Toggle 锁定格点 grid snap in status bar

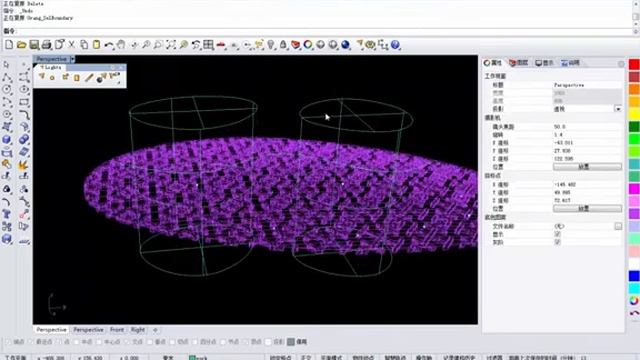280,357
